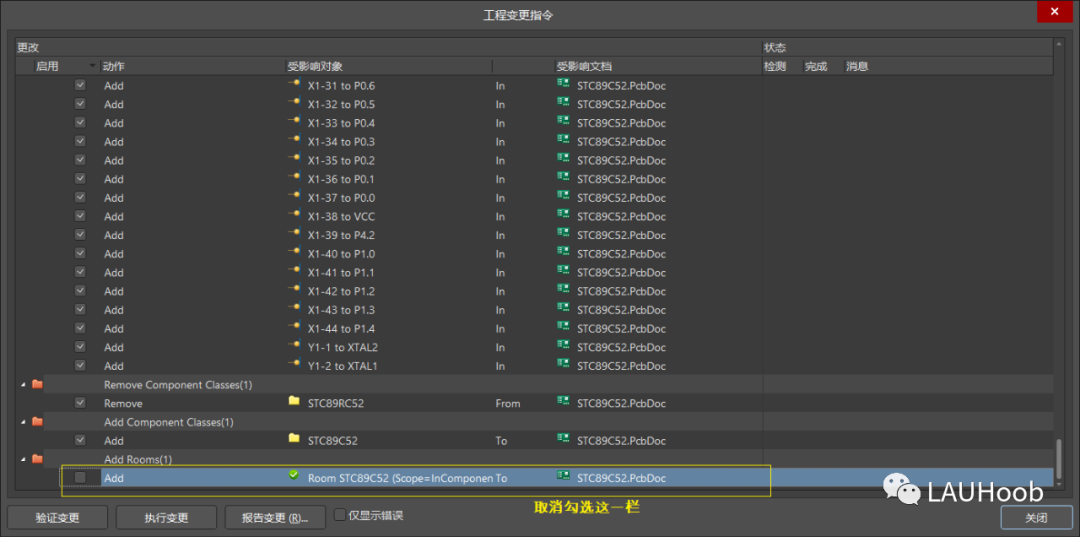Image resolution: width=1080 pixels, height=537 pixels.
Task: Click the orange folder icon for Add Component Classes
Action: pos(37,421)
